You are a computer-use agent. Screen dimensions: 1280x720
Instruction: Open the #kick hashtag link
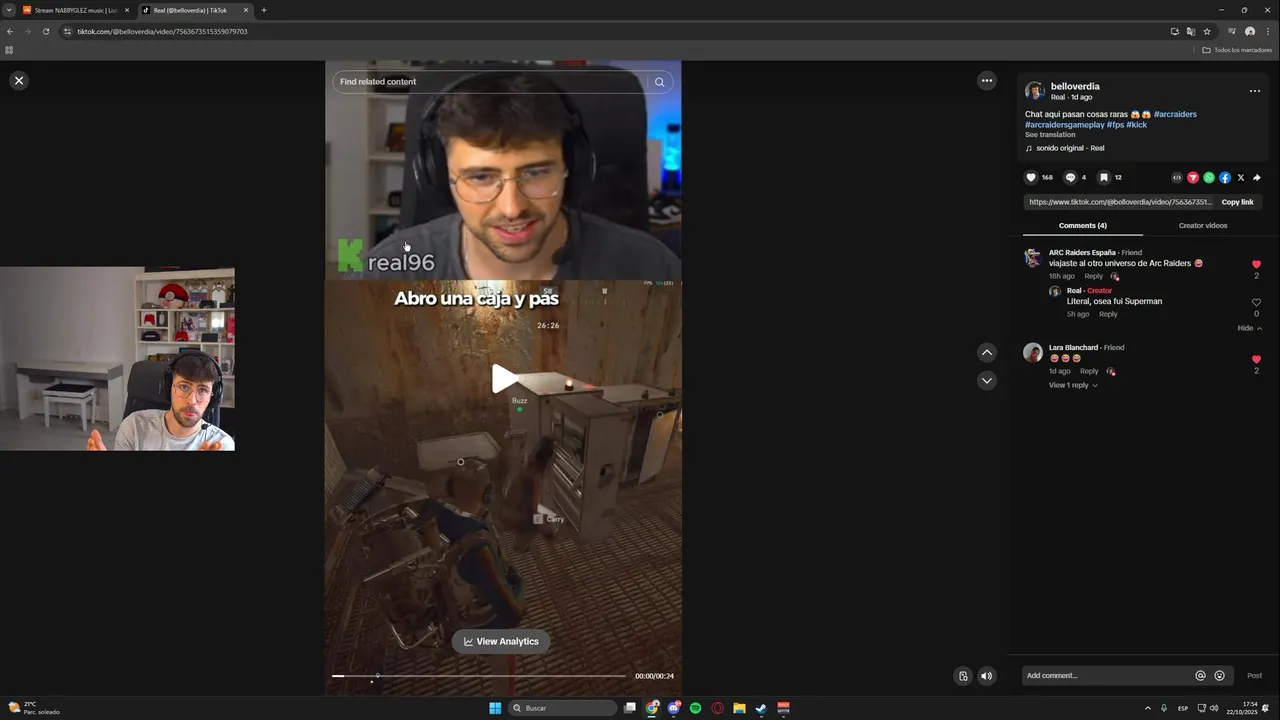tap(1137, 125)
